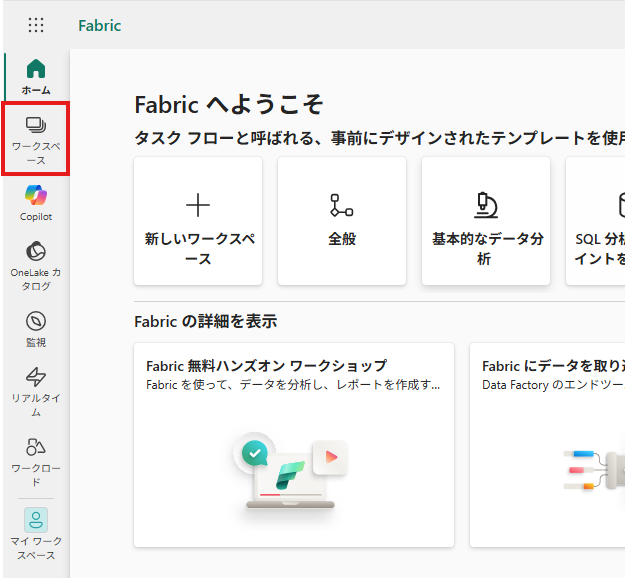Open リアルタイム hub in sidebar
Screen dimensions: 625x578
click(36, 391)
